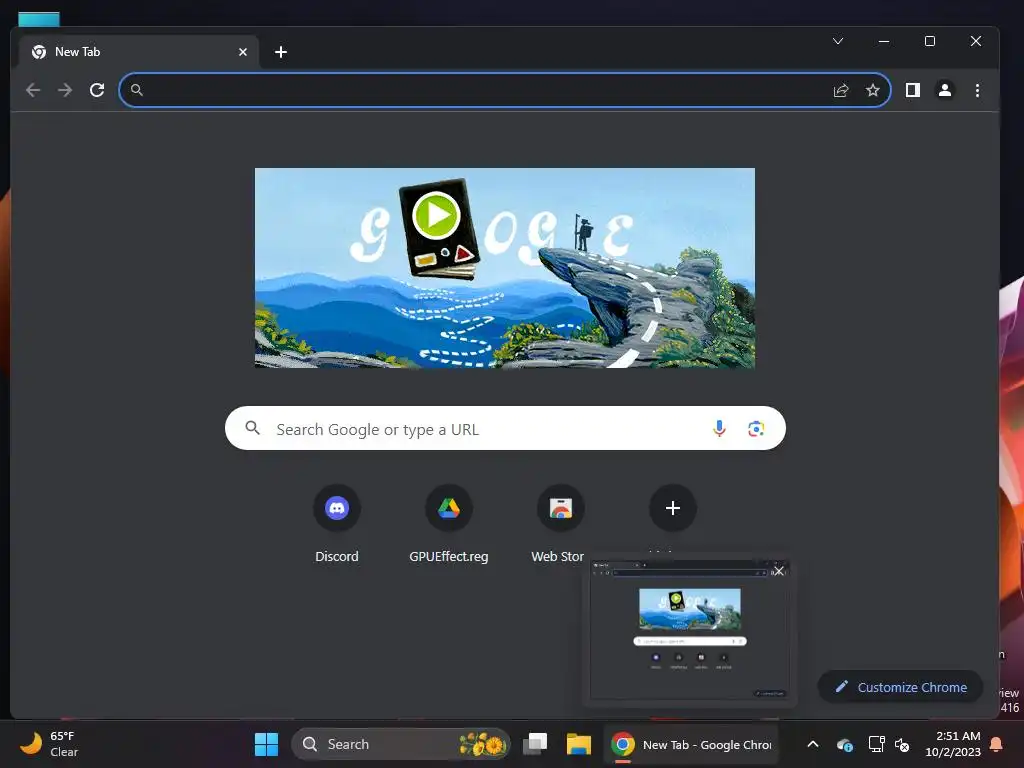Select the Chrome window preview thumbnail
Image resolution: width=1024 pixels, height=768 pixels.
coord(689,631)
